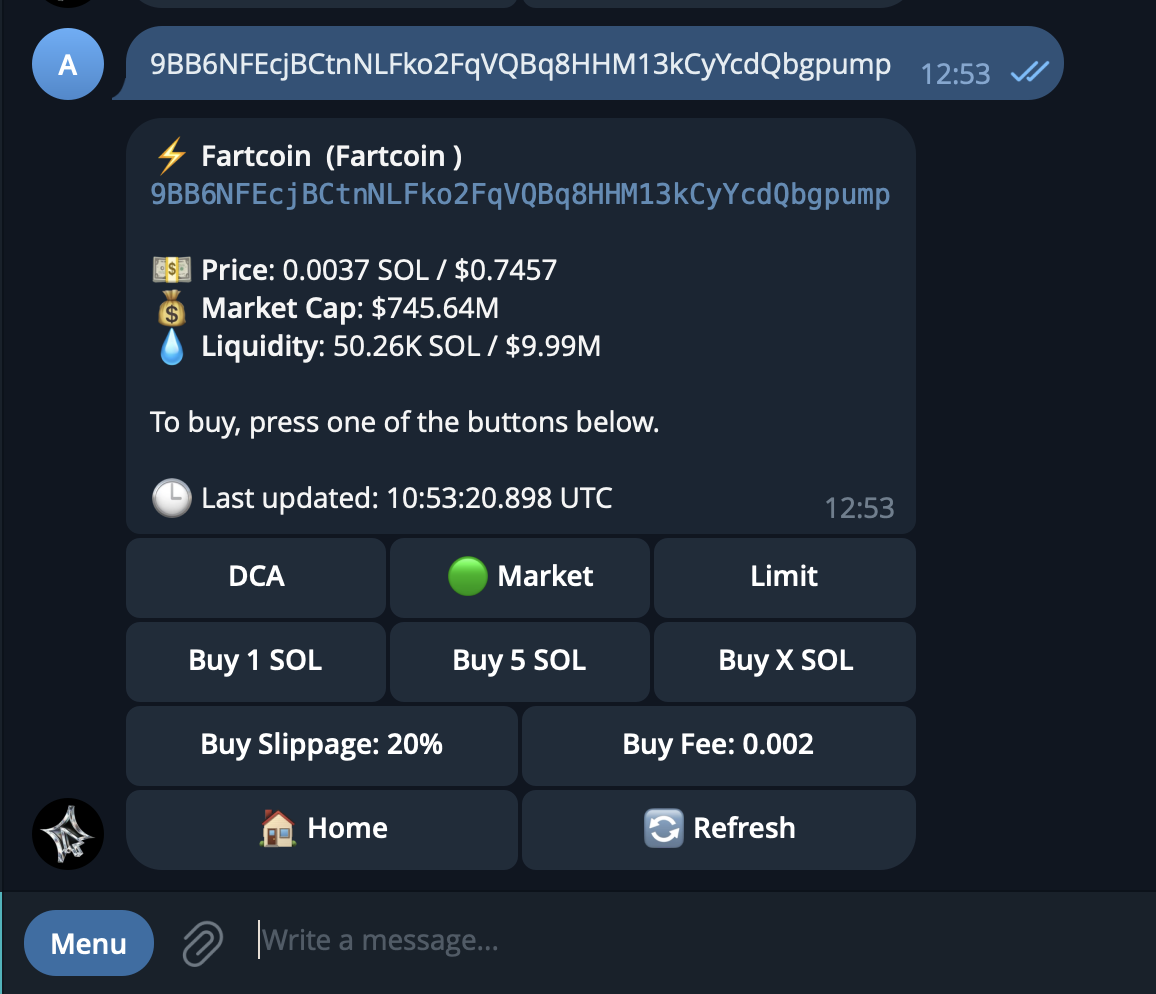Switch to DCA order mode
Image resolution: width=1156 pixels, height=994 pixels.
[x=256, y=577]
